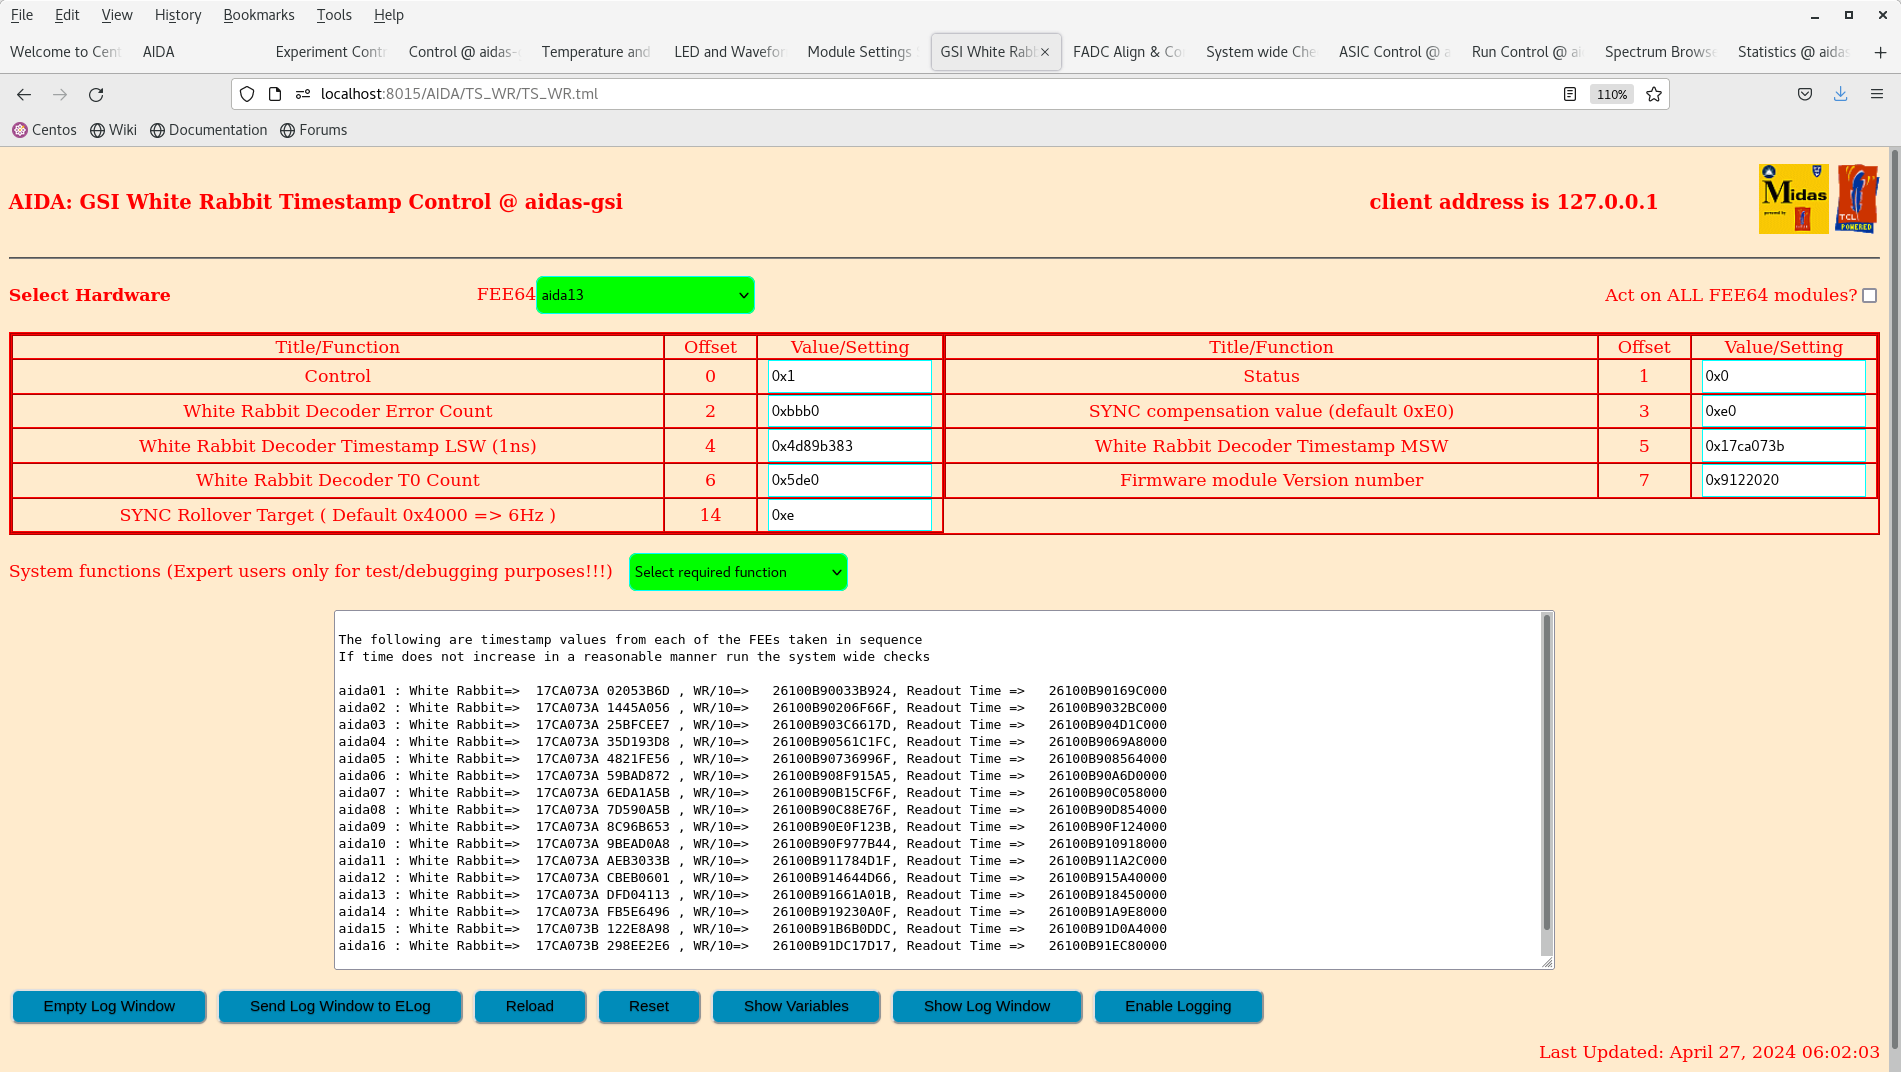Image resolution: width=1901 pixels, height=1072 pixels.
Task: Switch to the Spectrum Browser tab
Action: pyautogui.click(x=1659, y=52)
